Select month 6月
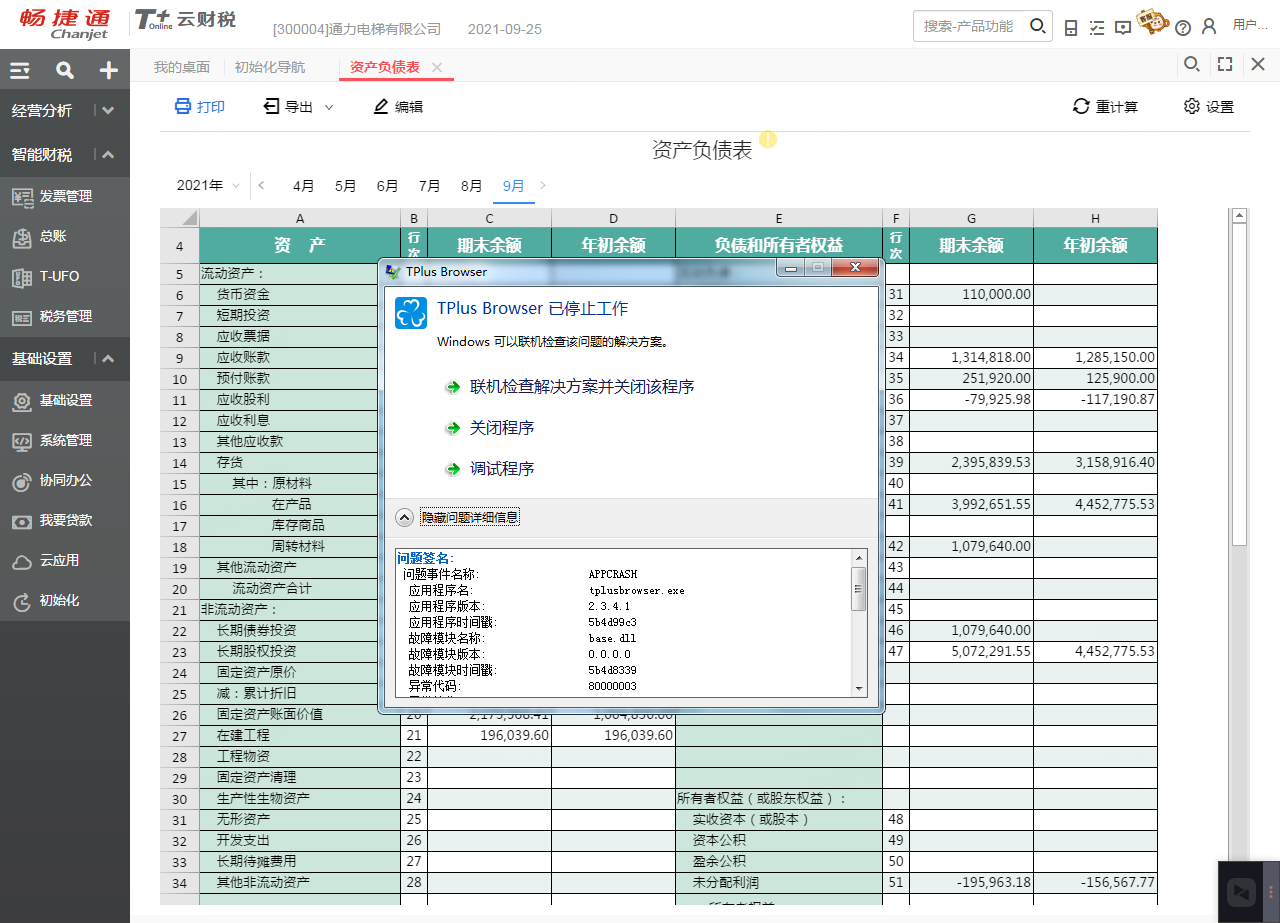Screen dimensions: 1280x923 [388, 185]
